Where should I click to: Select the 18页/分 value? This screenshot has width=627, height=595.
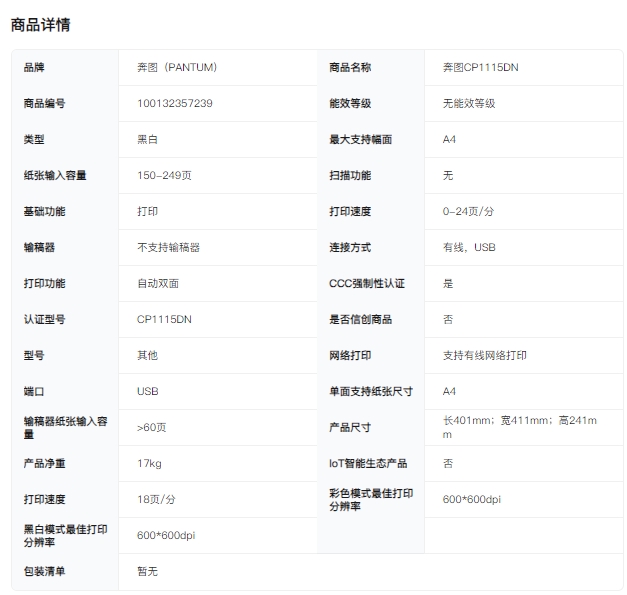click(156, 499)
